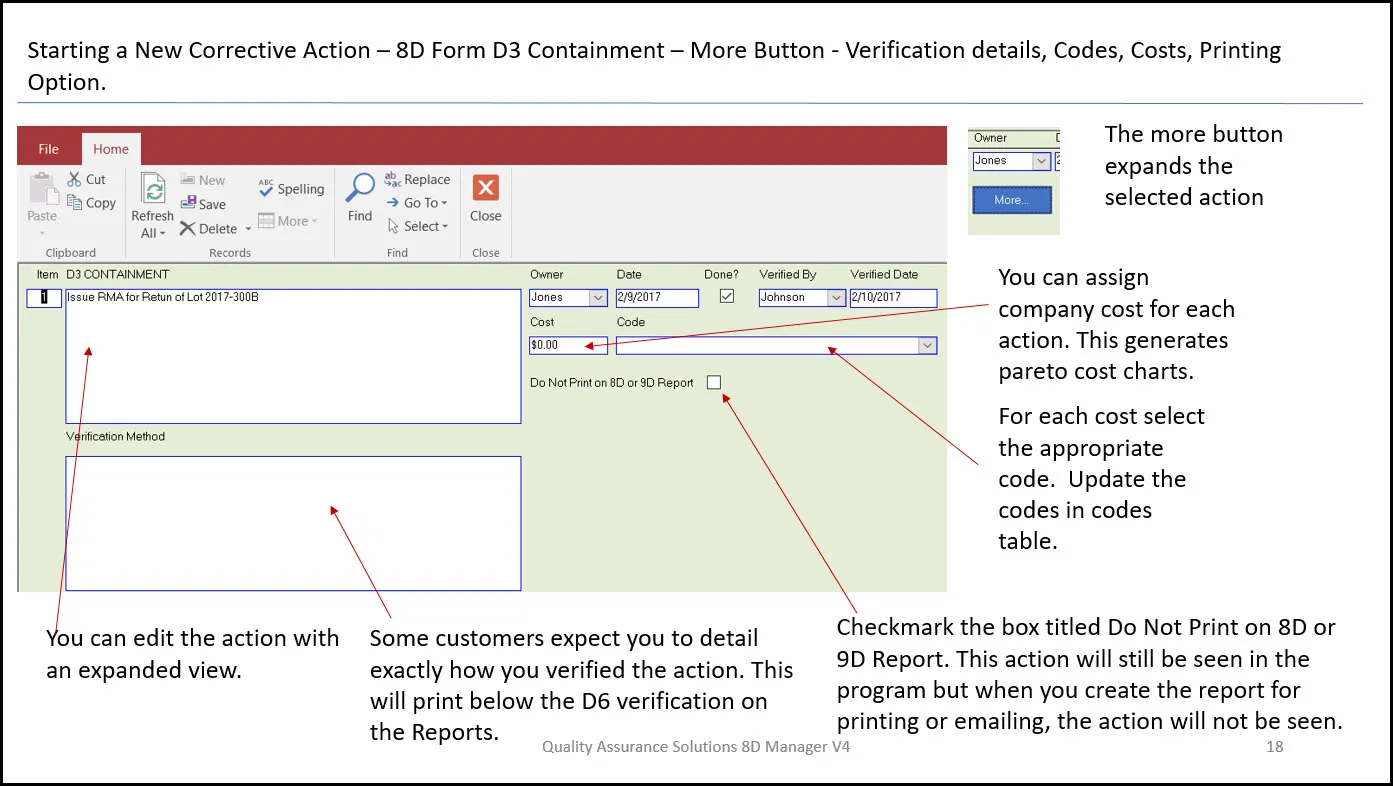This screenshot has height=786, width=1393.
Task: Click the Copy icon in Clipboard
Action: [x=75, y=203]
